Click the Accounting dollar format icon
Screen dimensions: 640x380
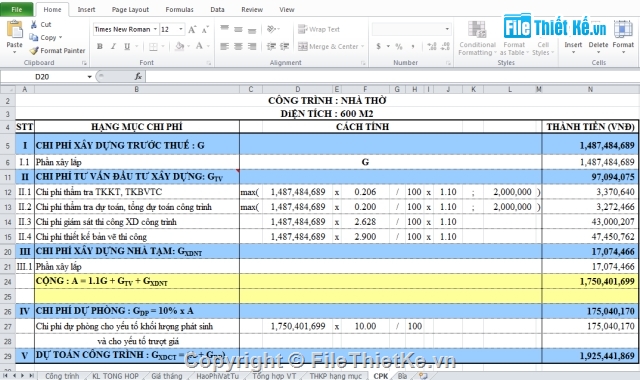[x=379, y=47]
